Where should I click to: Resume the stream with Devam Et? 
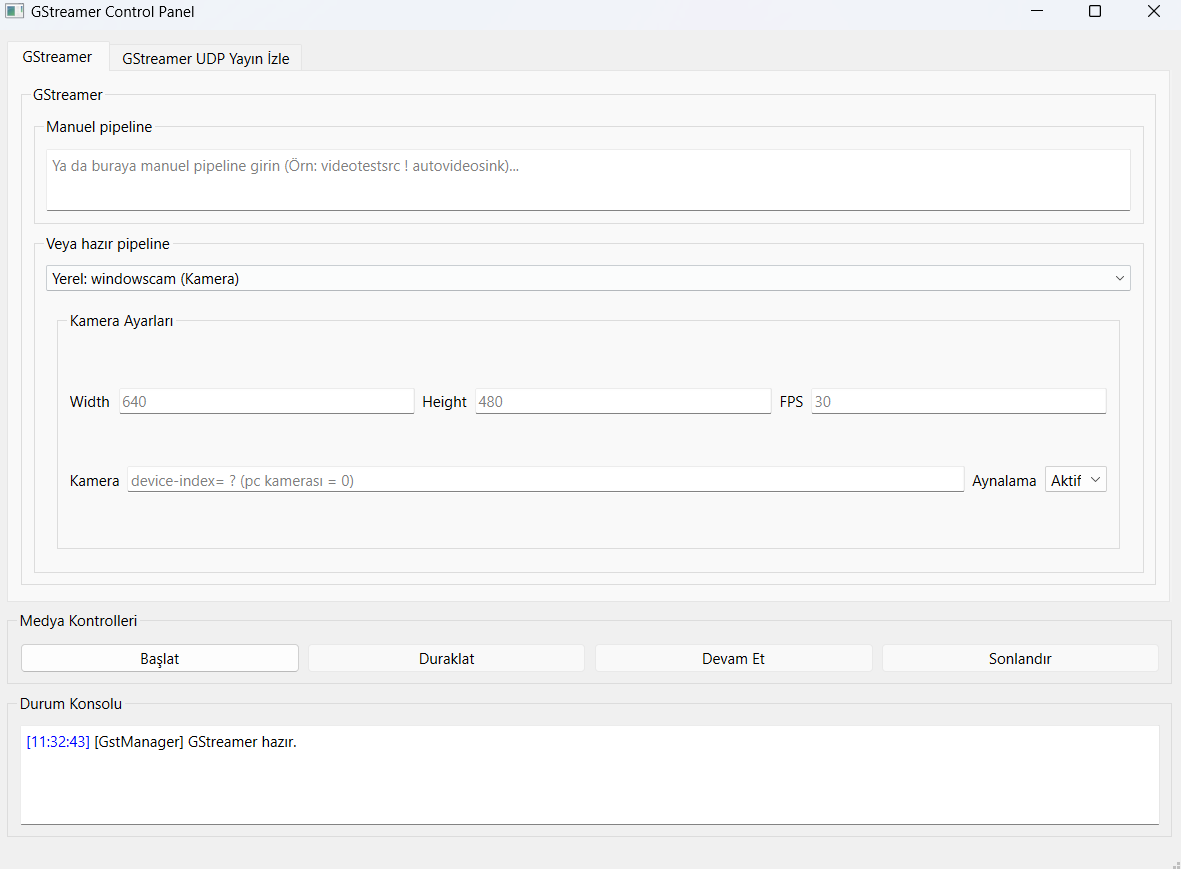[x=733, y=658]
